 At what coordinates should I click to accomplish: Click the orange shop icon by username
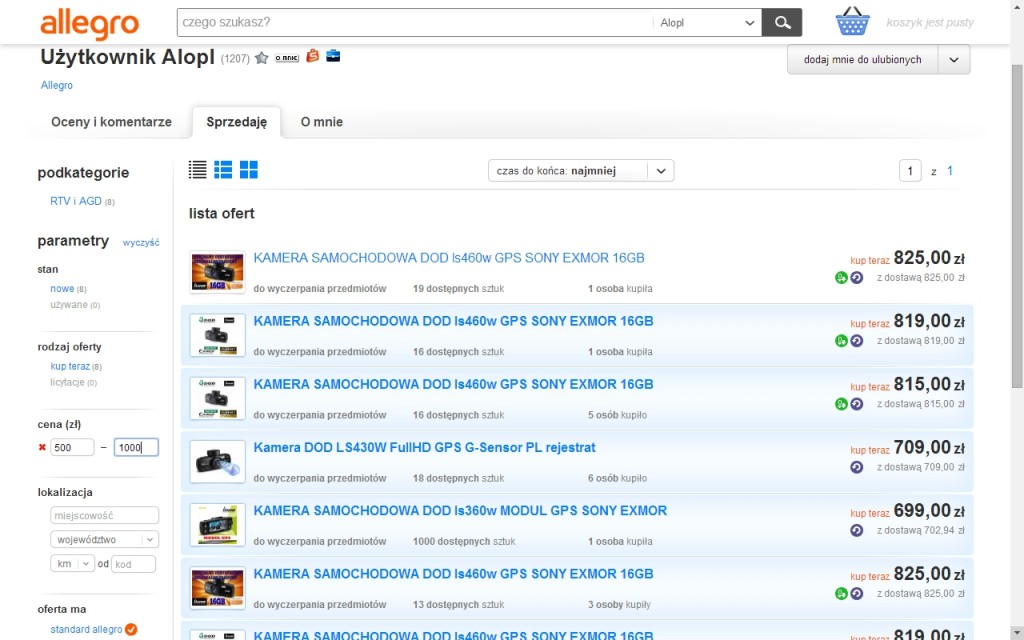(x=313, y=56)
